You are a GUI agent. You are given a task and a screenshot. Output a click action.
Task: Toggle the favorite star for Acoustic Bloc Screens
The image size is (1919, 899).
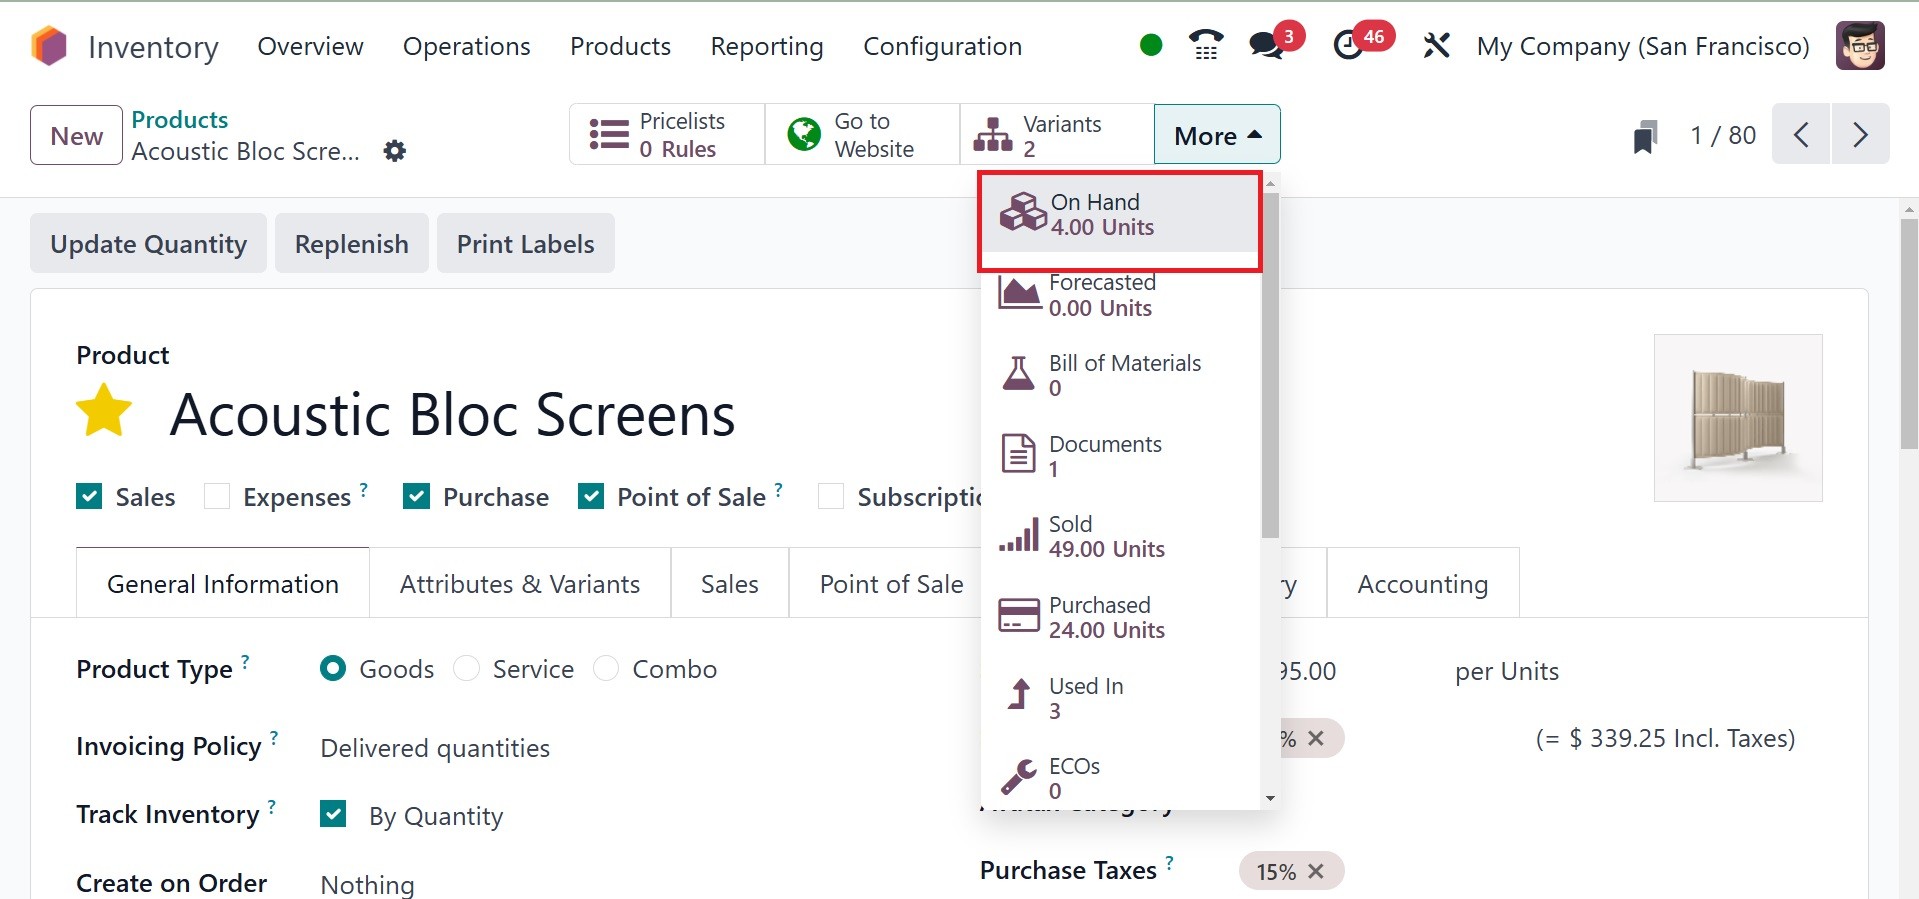pyautogui.click(x=104, y=412)
